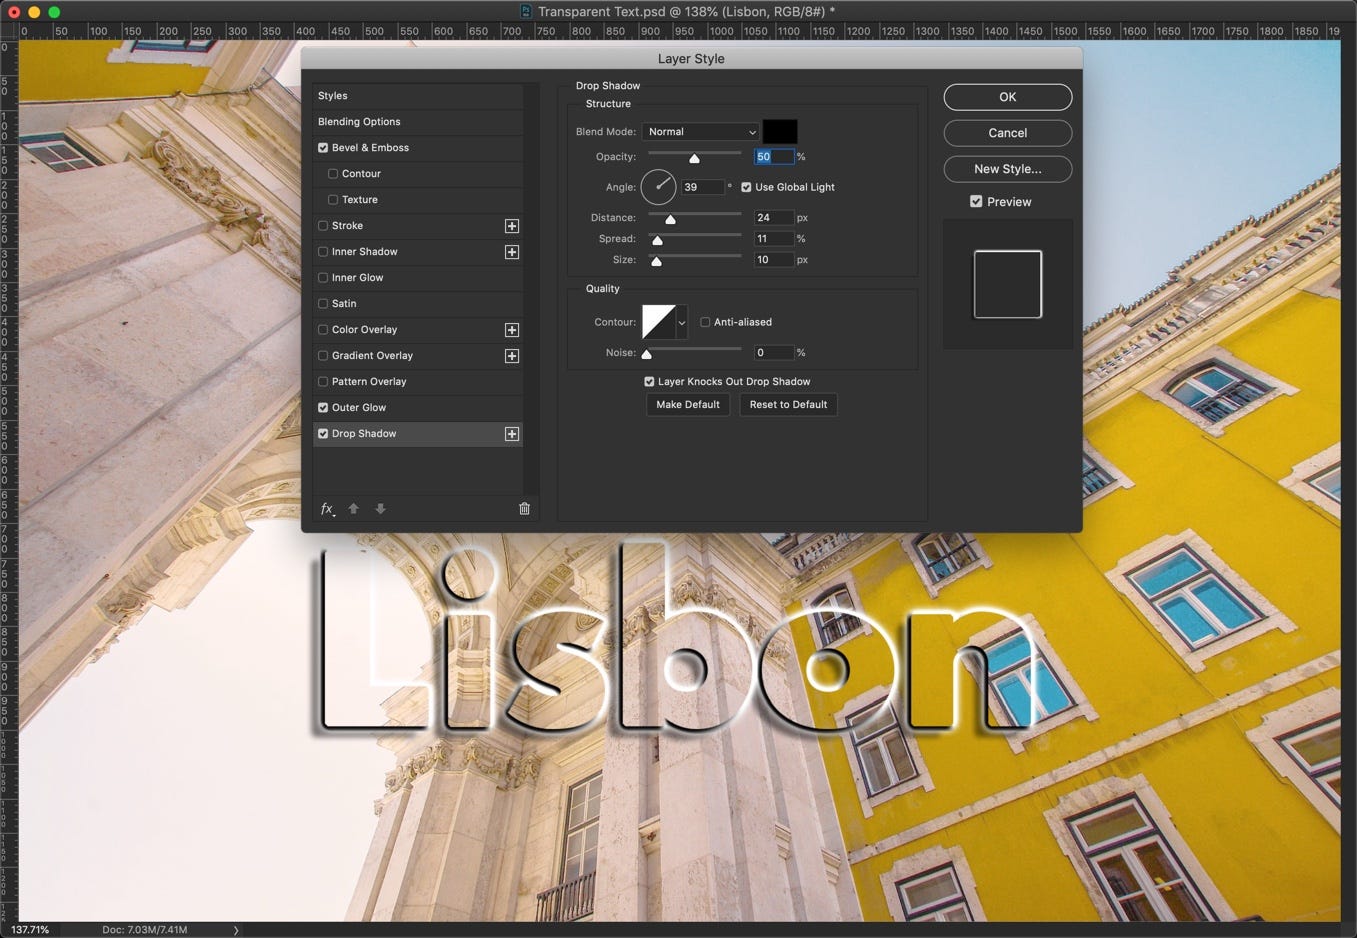Add another Color Overlay with plus icon
The width and height of the screenshot is (1357, 938).
512,330
